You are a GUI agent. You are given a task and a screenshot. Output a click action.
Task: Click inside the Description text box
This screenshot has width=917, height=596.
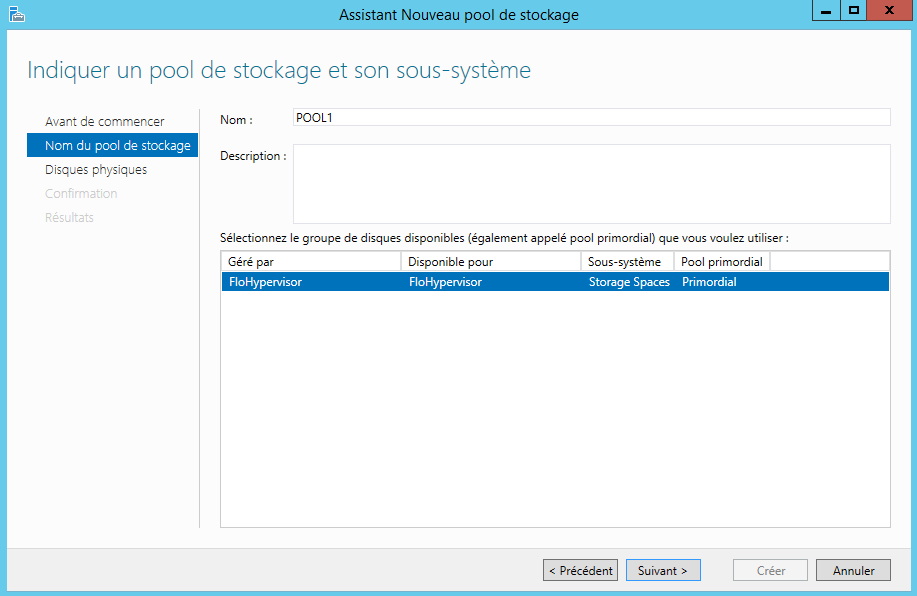pyautogui.click(x=590, y=184)
